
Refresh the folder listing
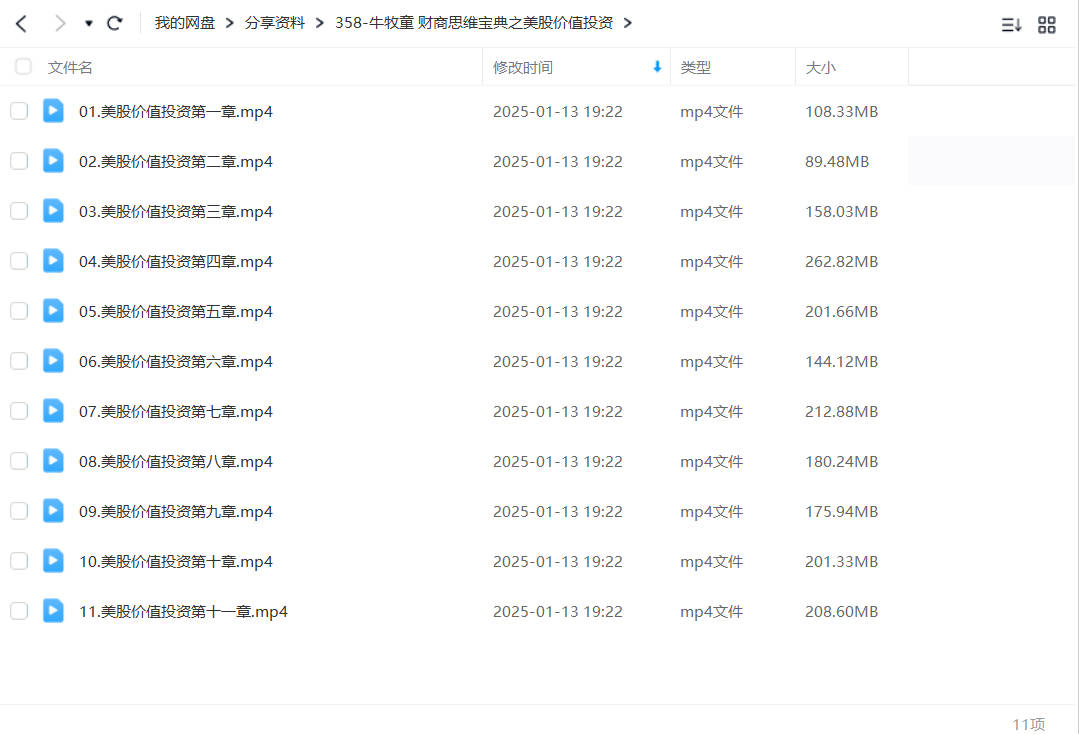click(x=115, y=23)
